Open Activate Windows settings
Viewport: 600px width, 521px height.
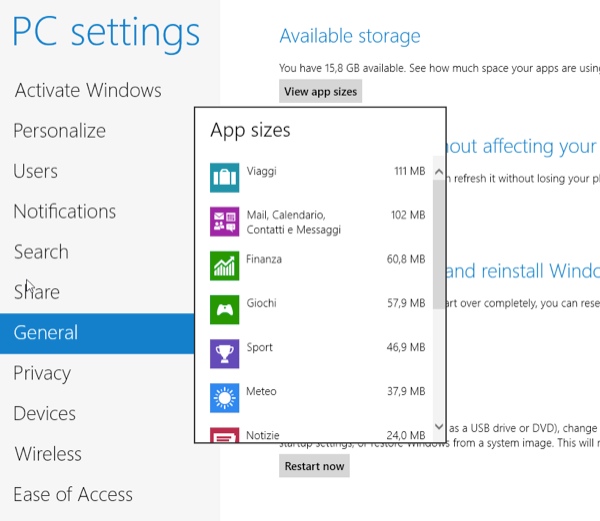point(88,90)
